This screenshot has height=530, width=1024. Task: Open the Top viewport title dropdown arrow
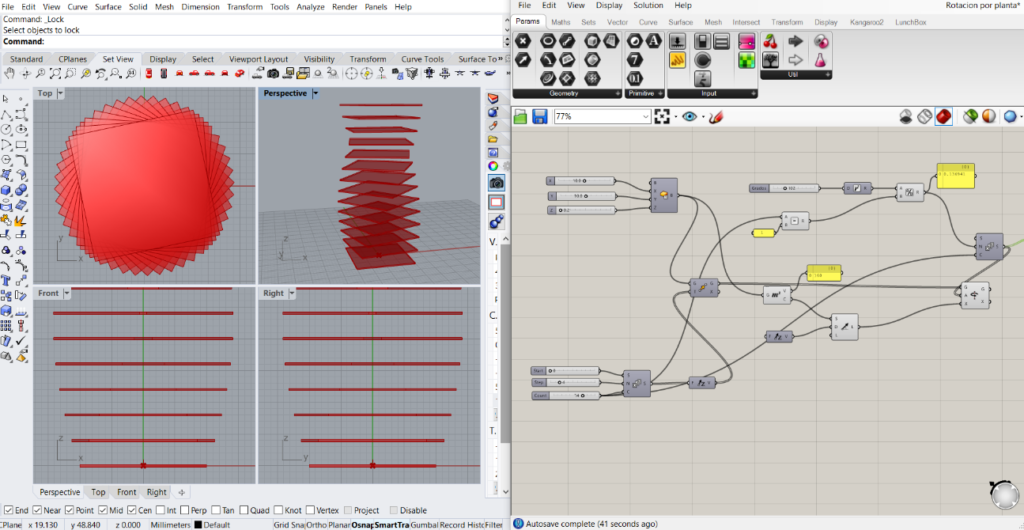pyautogui.click(x=61, y=93)
